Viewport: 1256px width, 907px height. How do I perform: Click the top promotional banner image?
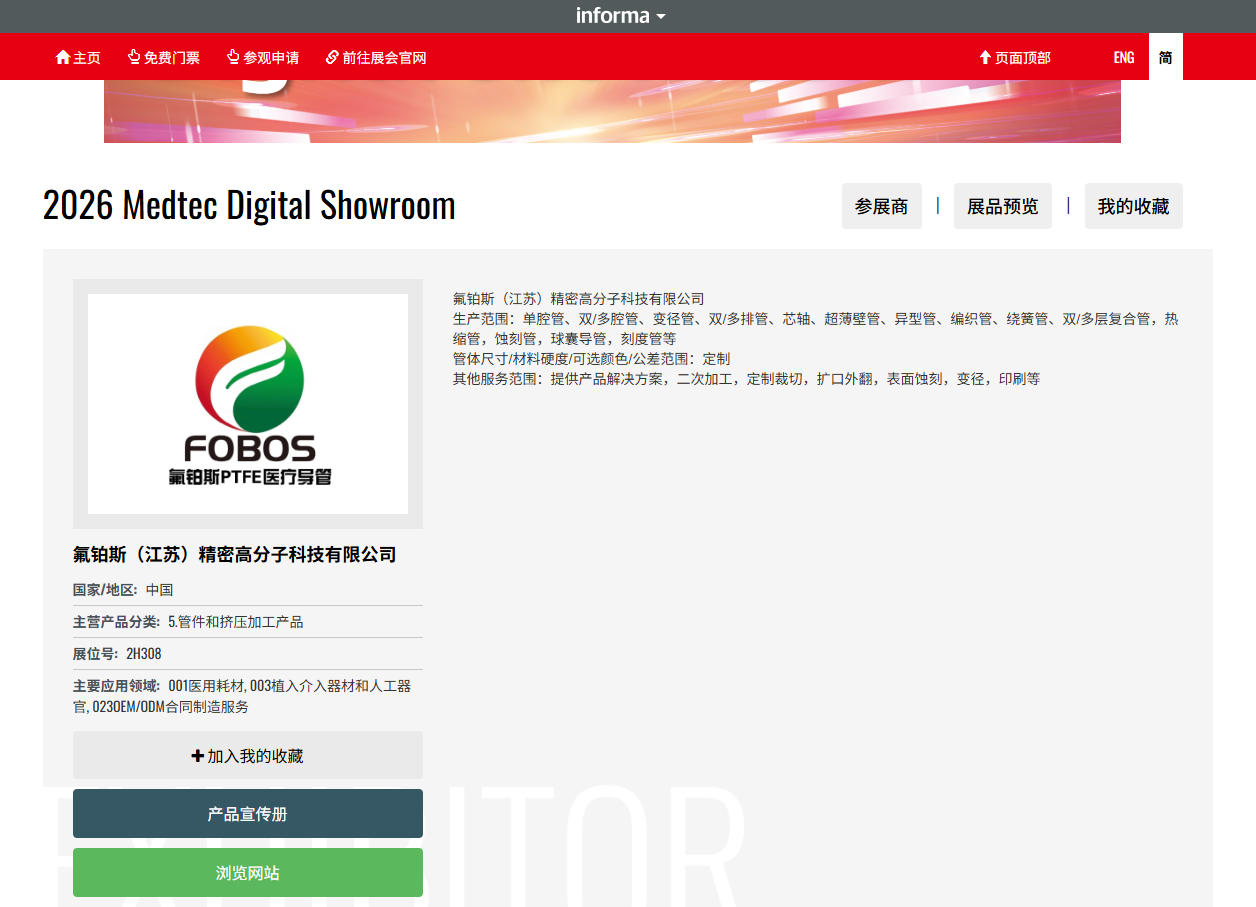click(612, 111)
